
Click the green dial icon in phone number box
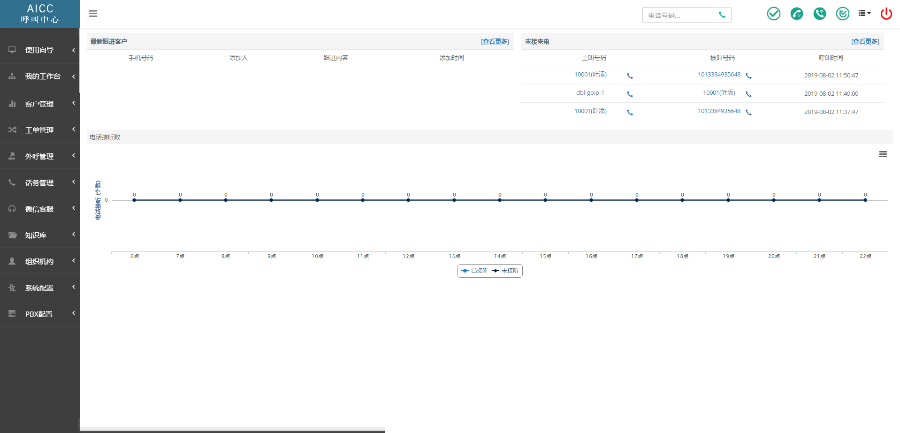pos(722,15)
